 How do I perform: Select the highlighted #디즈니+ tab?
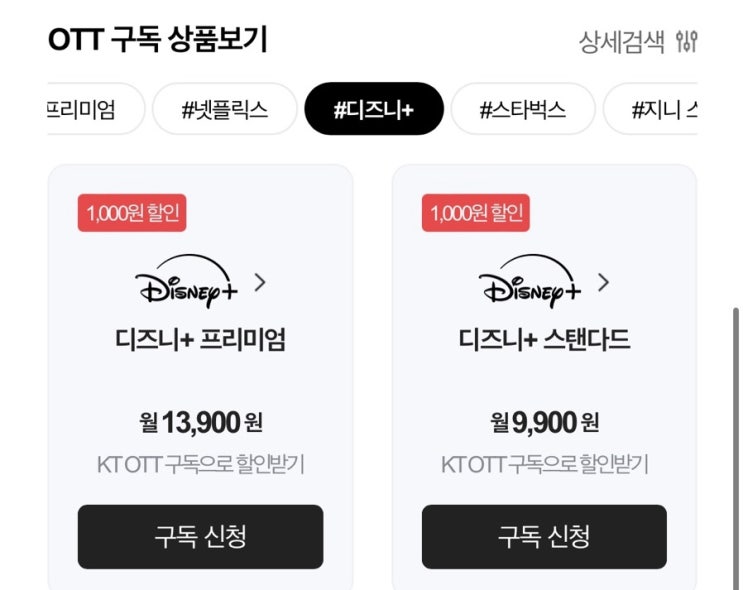pos(373,109)
